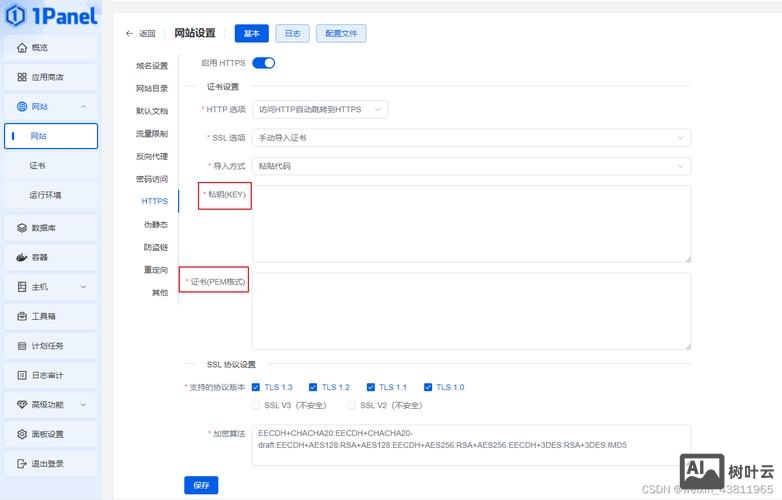Expand the 主机 sidebar group chevron

tap(83, 287)
